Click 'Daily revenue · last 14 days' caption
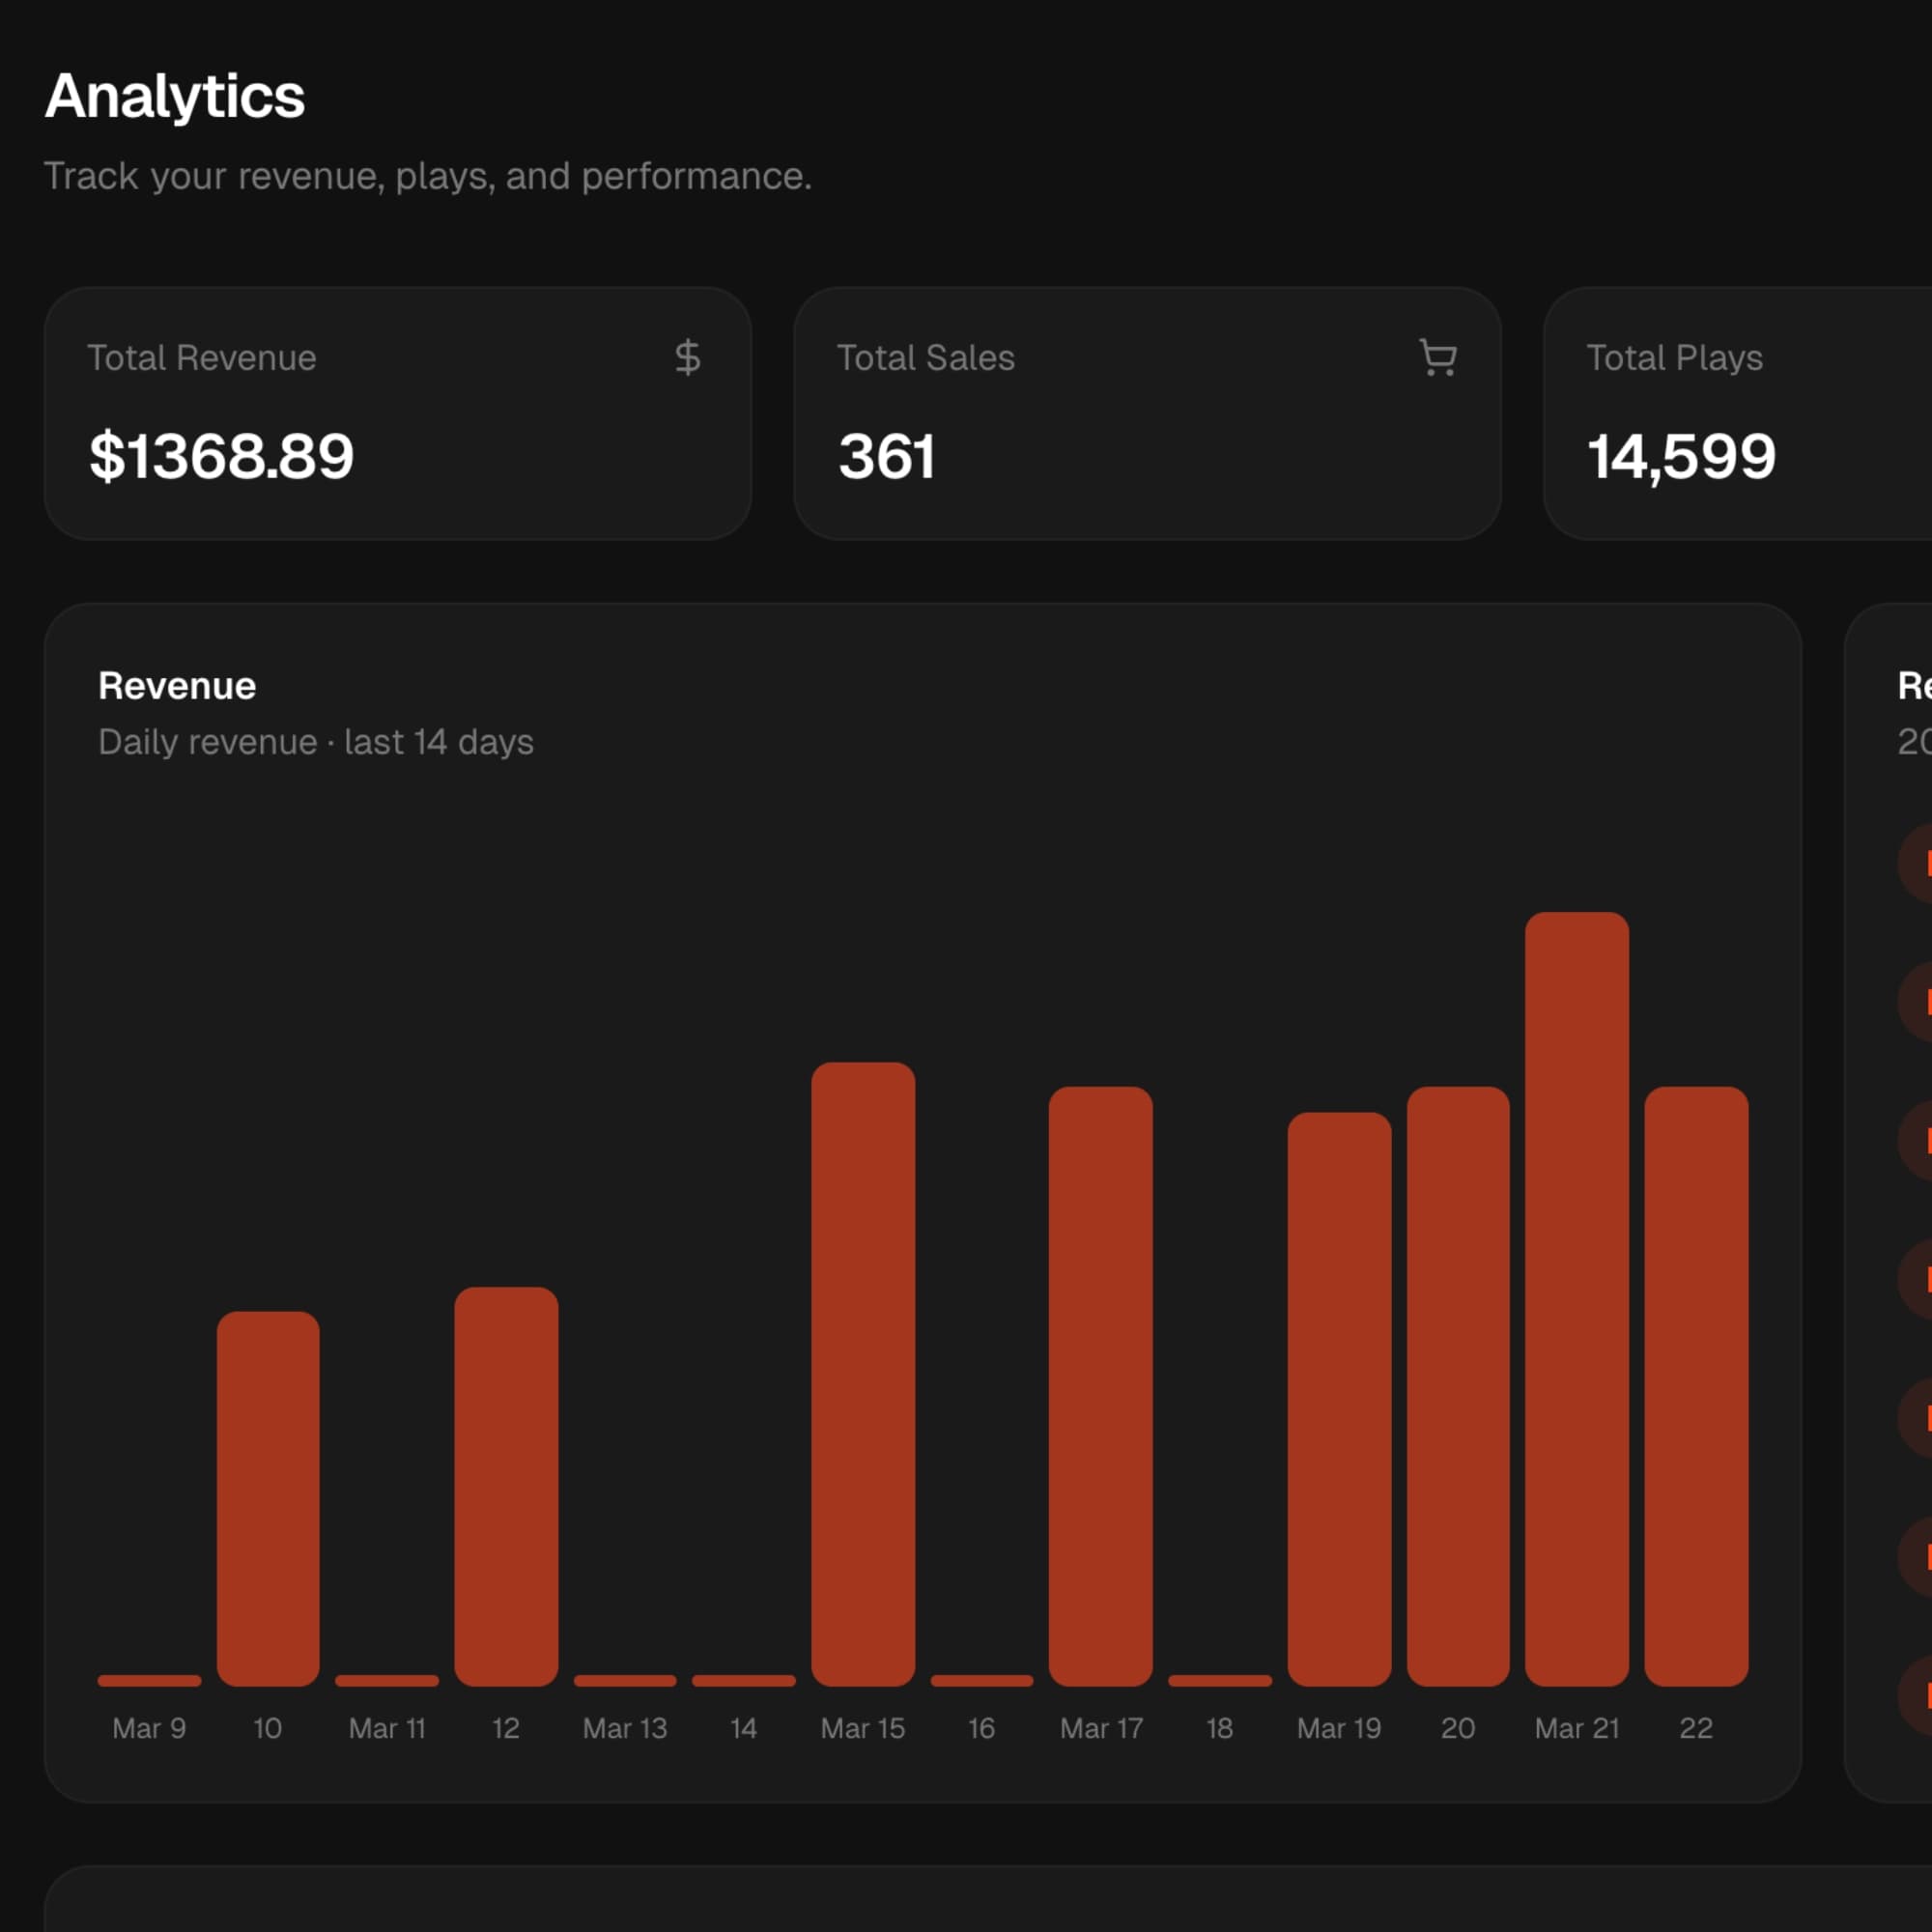This screenshot has height=1932, width=1932. pyautogui.click(x=316, y=742)
